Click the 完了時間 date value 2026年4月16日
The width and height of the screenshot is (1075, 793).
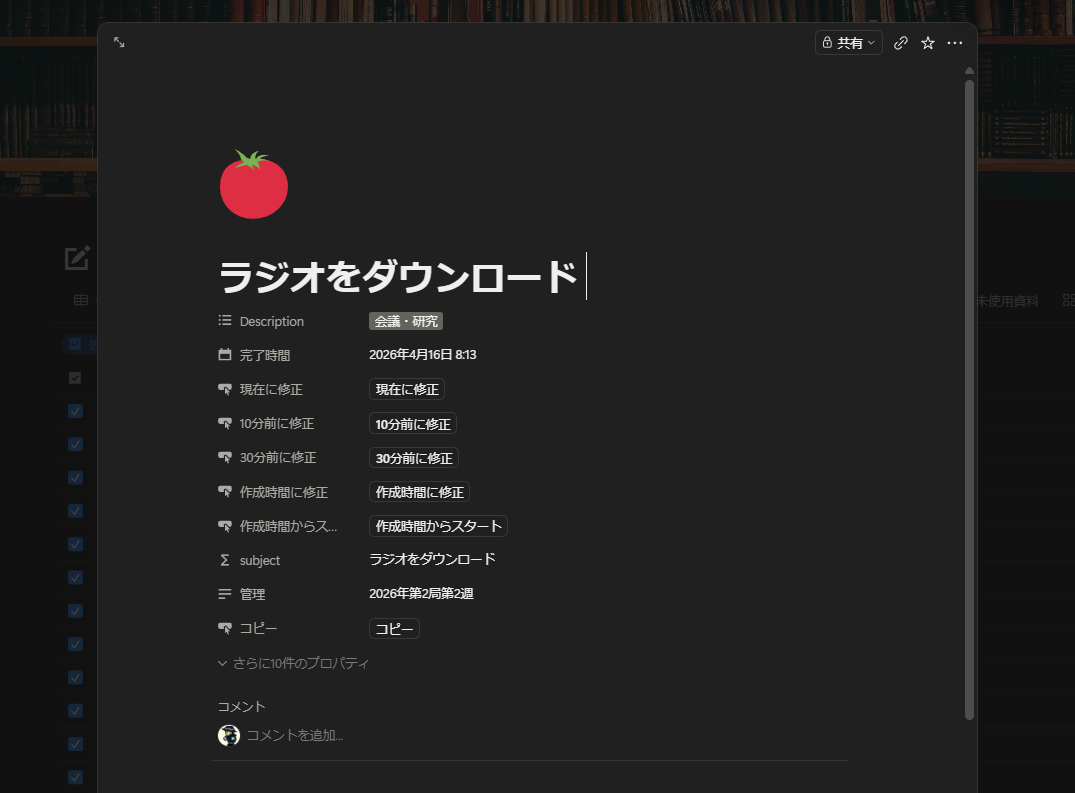tap(422, 355)
